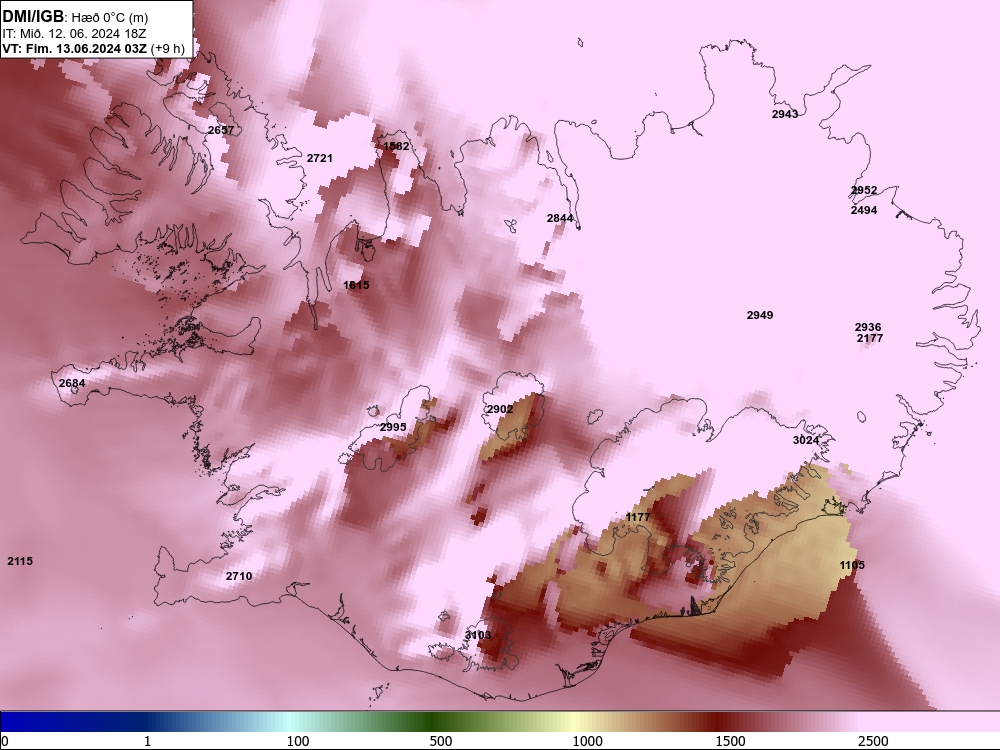
Task: Click the 3024 height value
Action: 805,440
